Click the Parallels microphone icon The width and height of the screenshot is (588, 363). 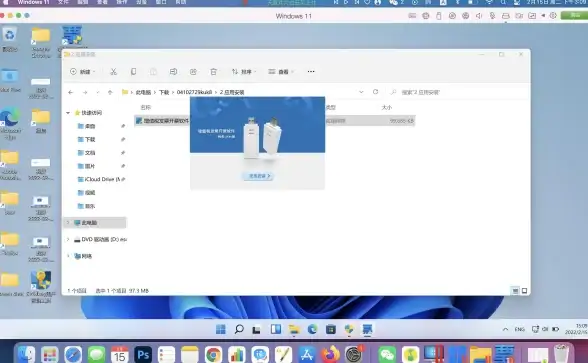492,16
